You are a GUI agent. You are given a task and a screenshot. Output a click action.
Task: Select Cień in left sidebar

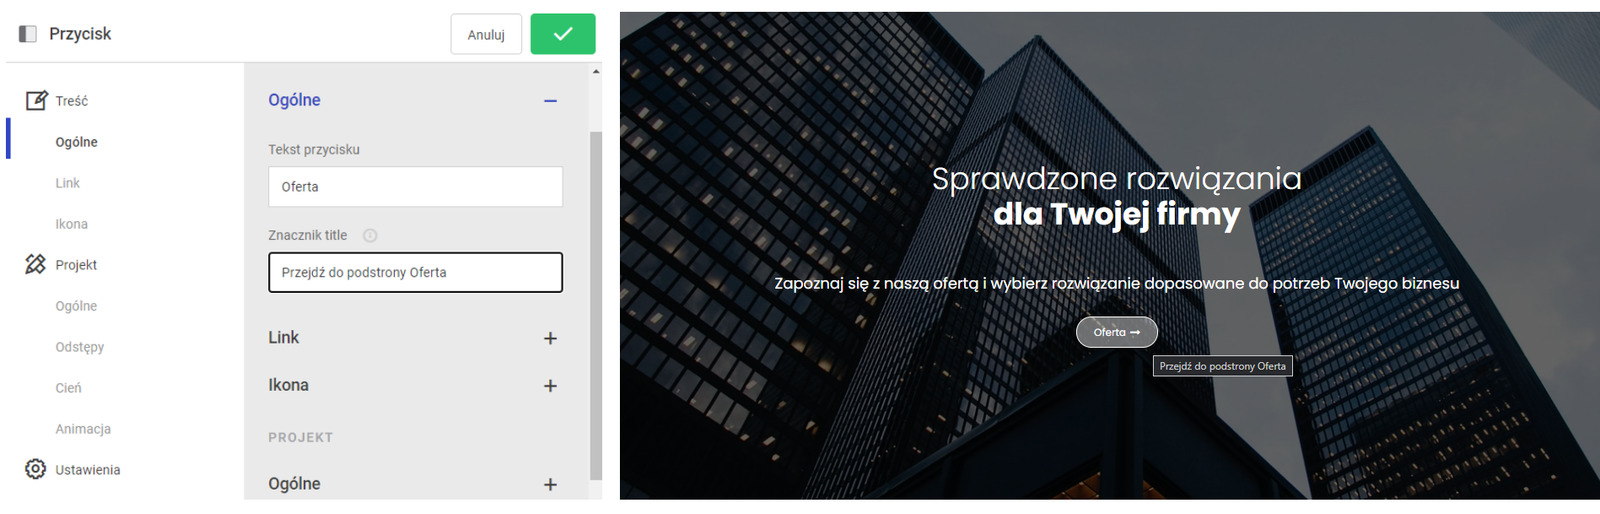click(69, 388)
